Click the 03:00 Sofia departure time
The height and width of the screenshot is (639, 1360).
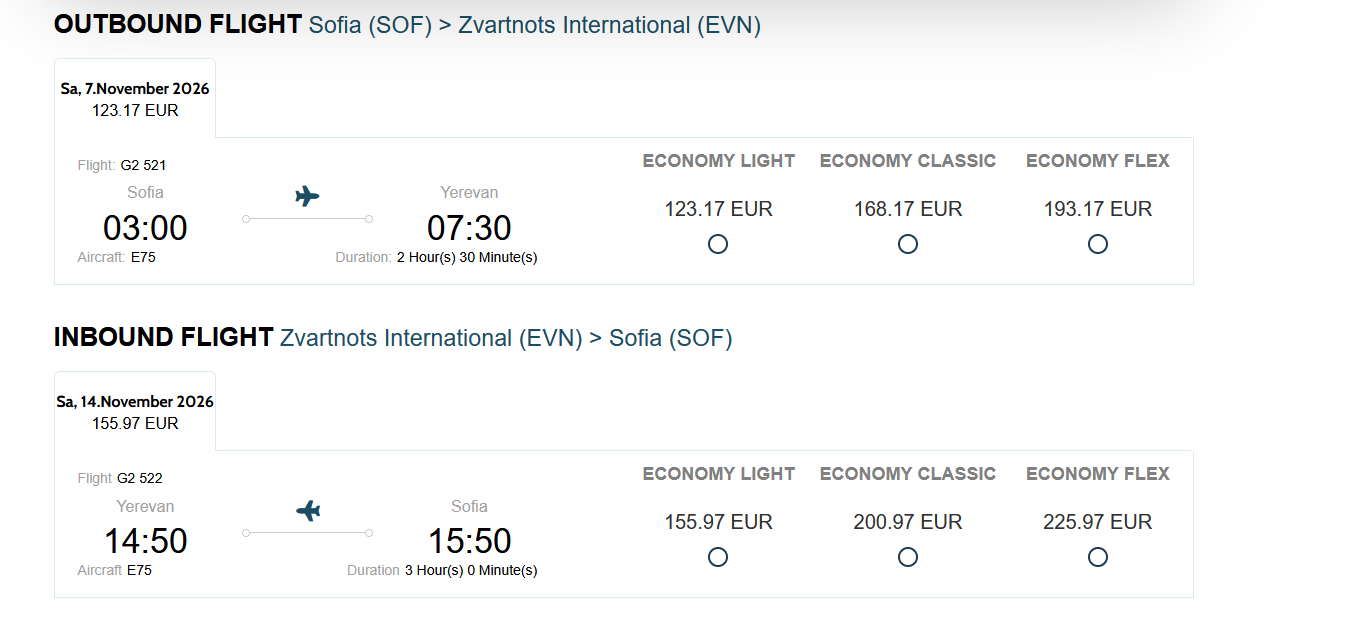pos(145,228)
